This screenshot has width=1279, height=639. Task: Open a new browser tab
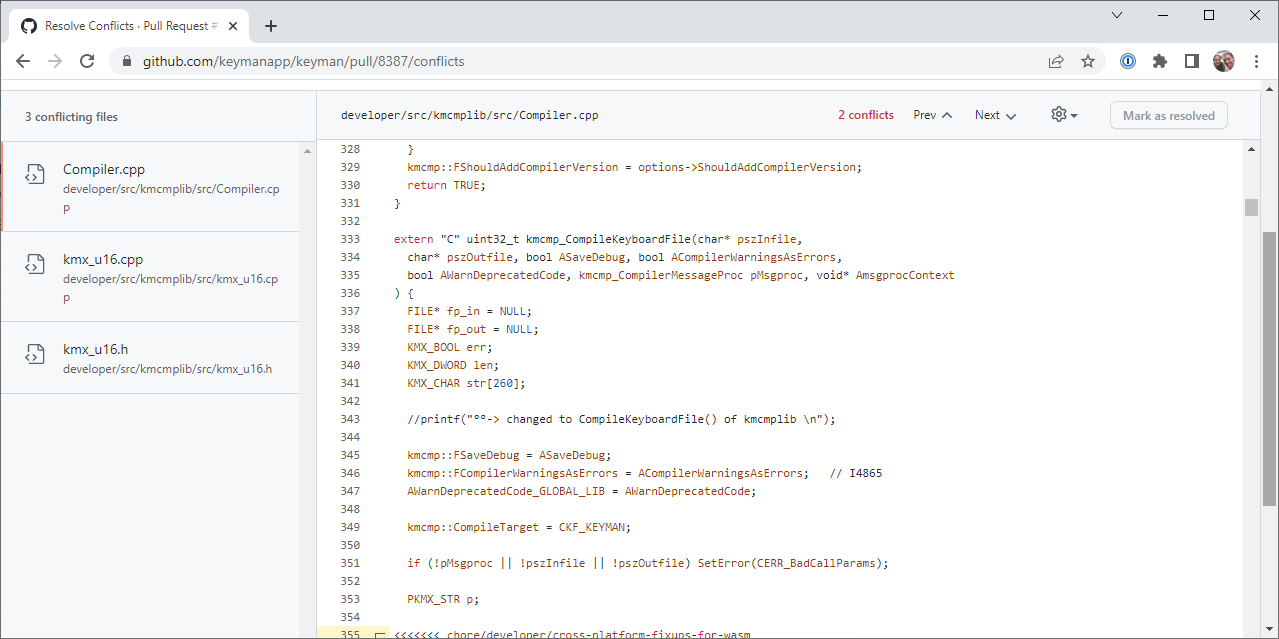pyautogui.click(x=271, y=26)
